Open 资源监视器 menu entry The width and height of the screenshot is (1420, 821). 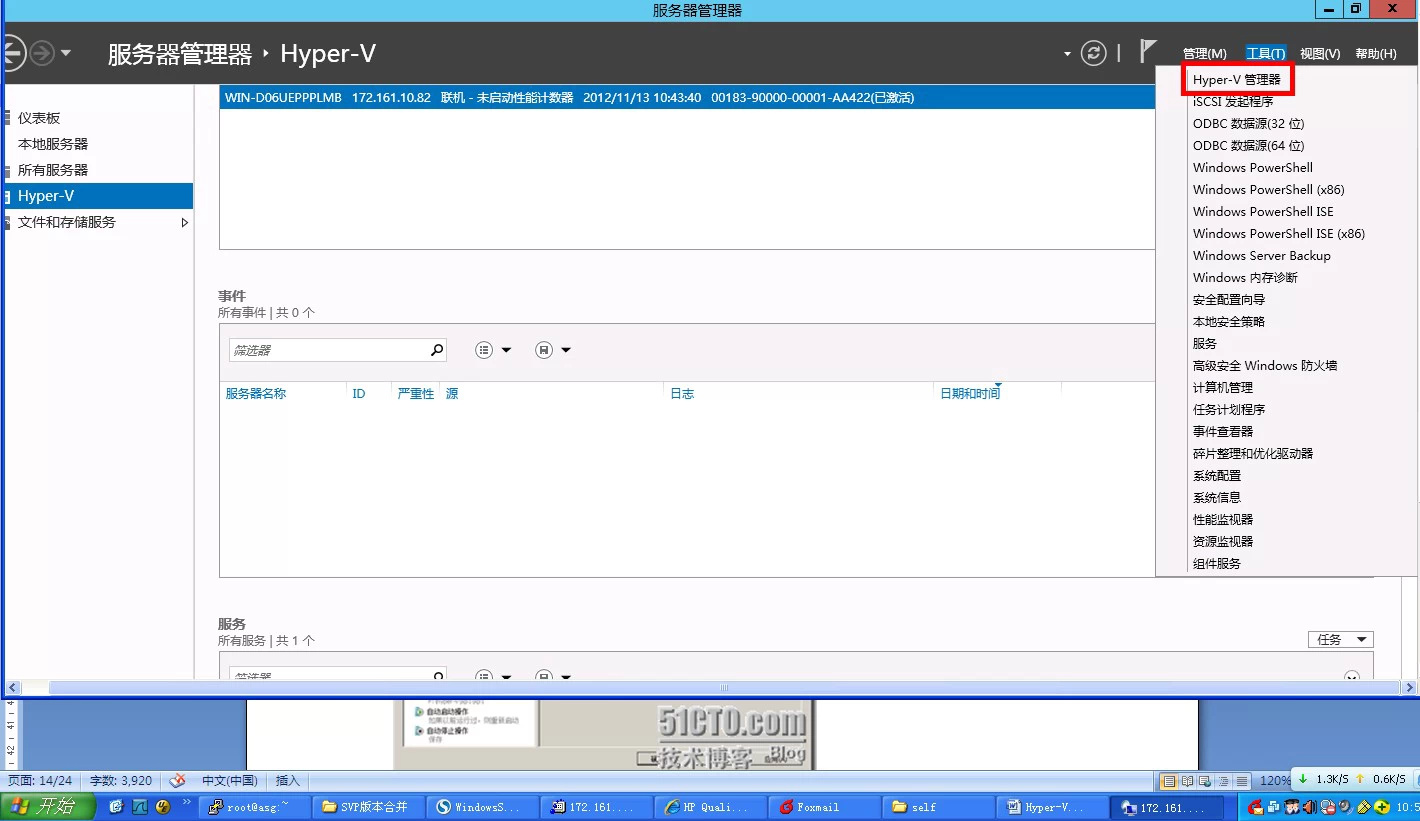[x=1223, y=542]
